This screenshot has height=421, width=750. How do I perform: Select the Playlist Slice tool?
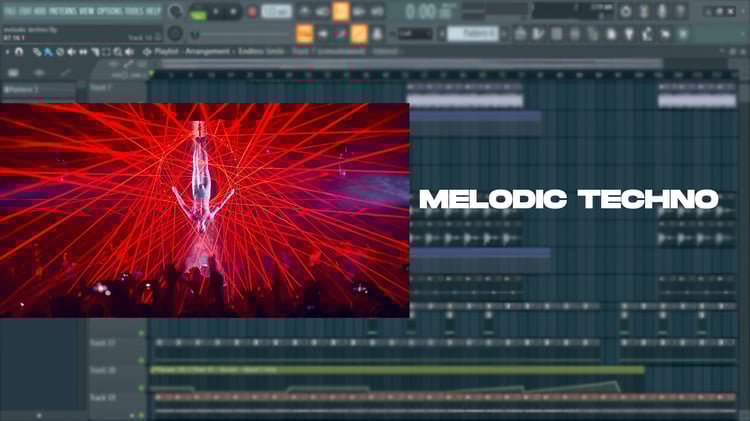click(x=95, y=52)
